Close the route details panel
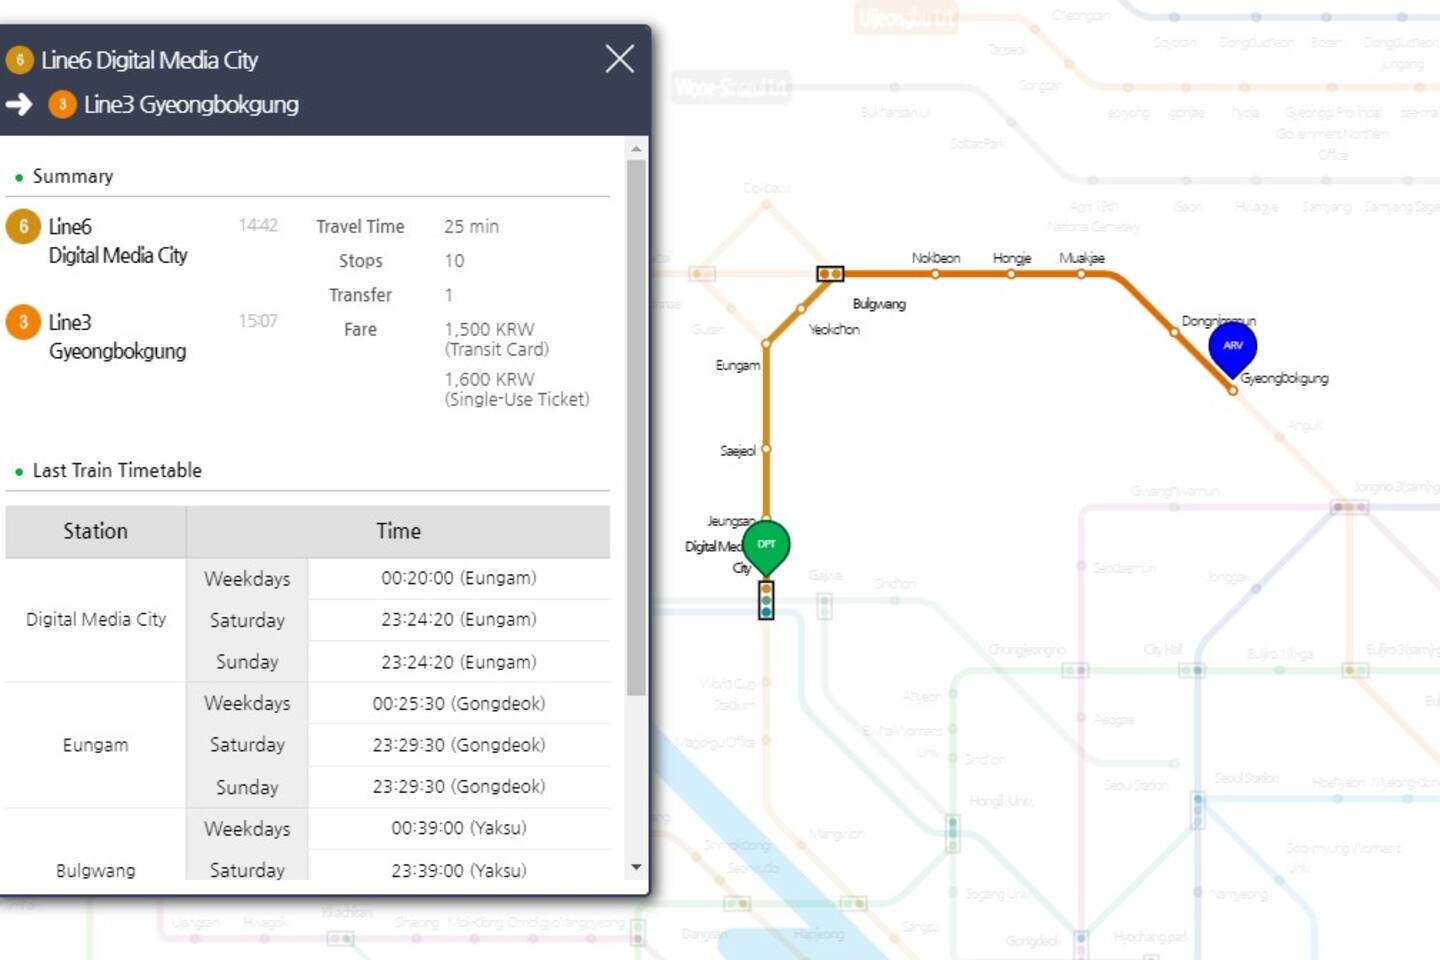This screenshot has height=960, width=1440. click(x=619, y=59)
